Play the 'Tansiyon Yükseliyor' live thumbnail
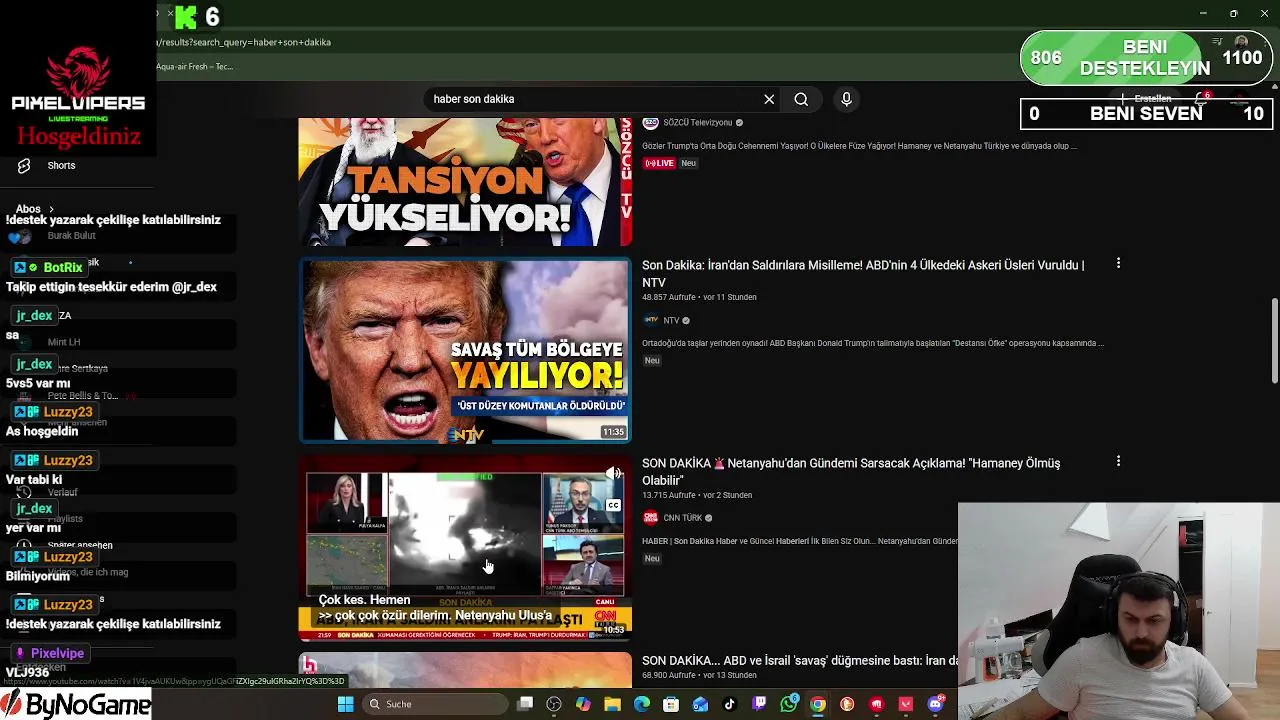Image resolution: width=1280 pixels, height=720 pixels. point(465,181)
